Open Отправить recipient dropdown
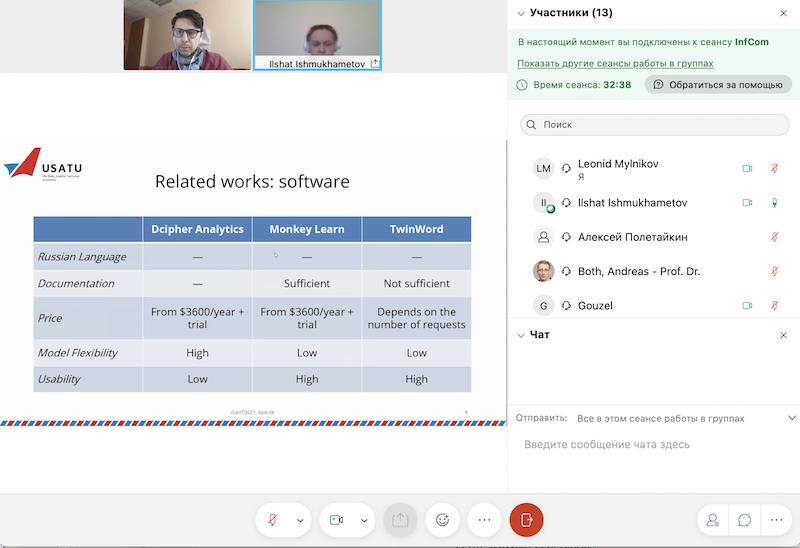Image resolution: width=800 pixels, height=548 pixels. point(791,418)
